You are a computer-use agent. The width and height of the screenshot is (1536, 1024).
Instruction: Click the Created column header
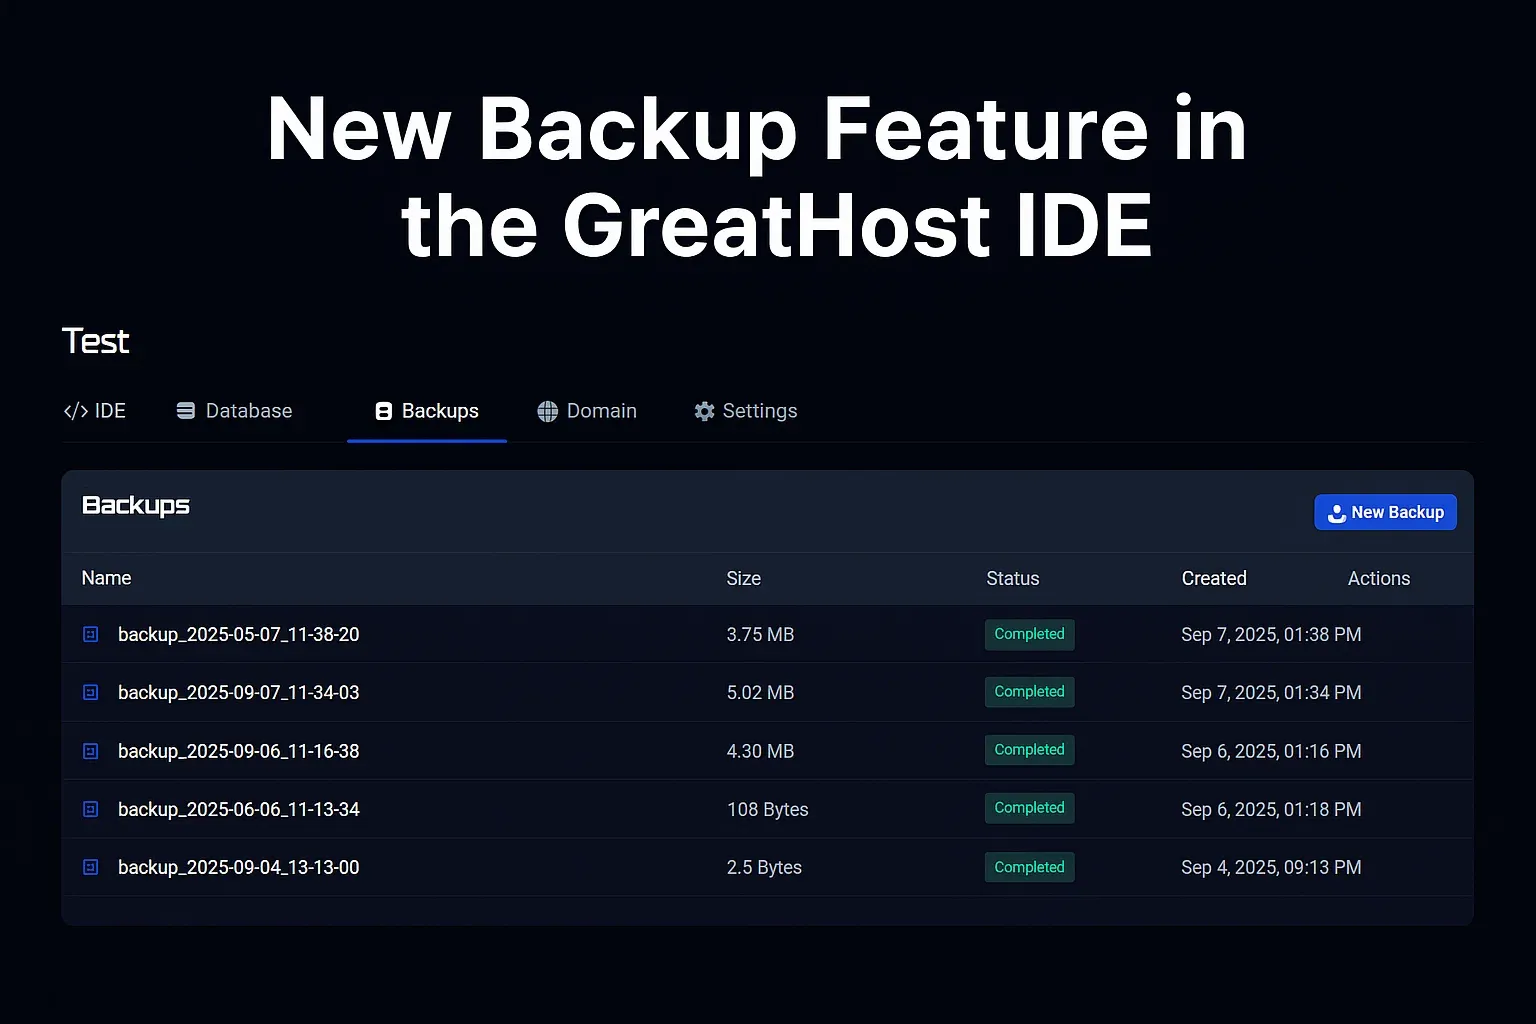click(x=1214, y=578)
